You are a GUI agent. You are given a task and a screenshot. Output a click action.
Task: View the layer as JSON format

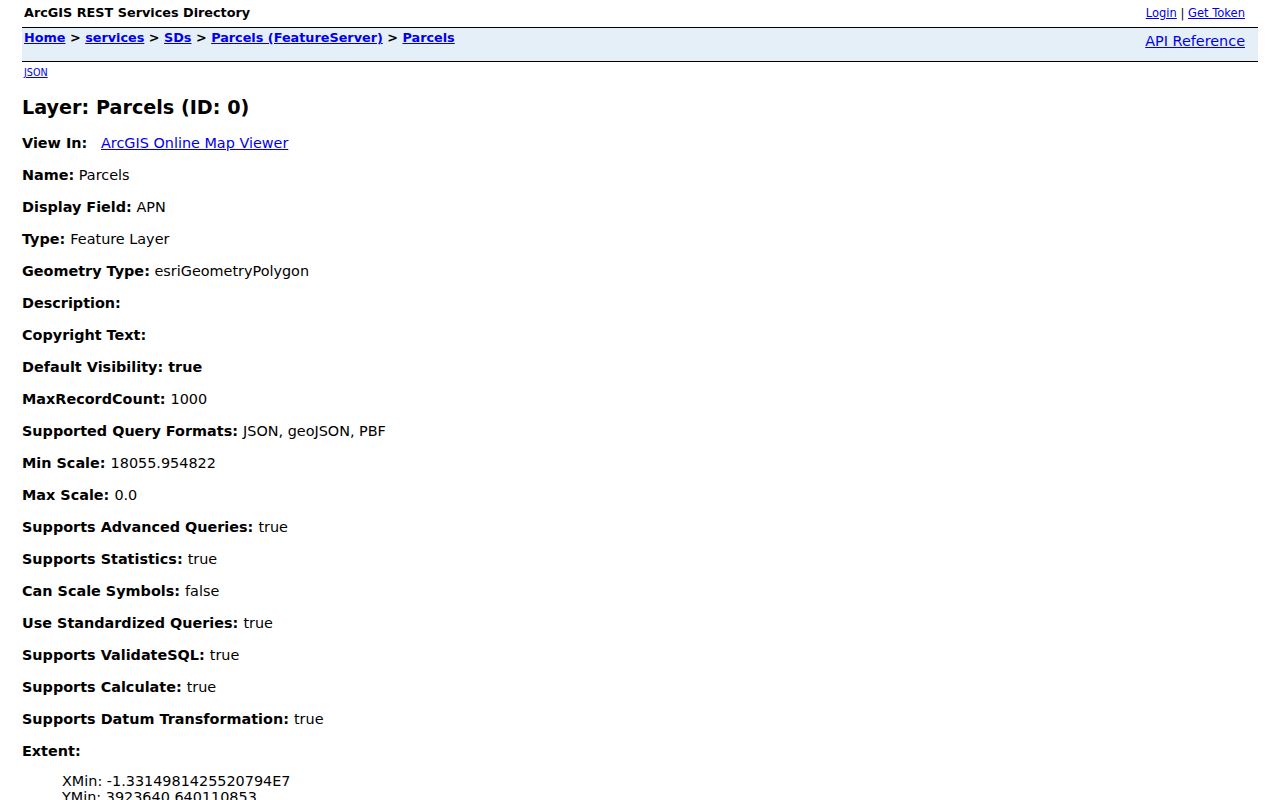click(x=36, y=72)
